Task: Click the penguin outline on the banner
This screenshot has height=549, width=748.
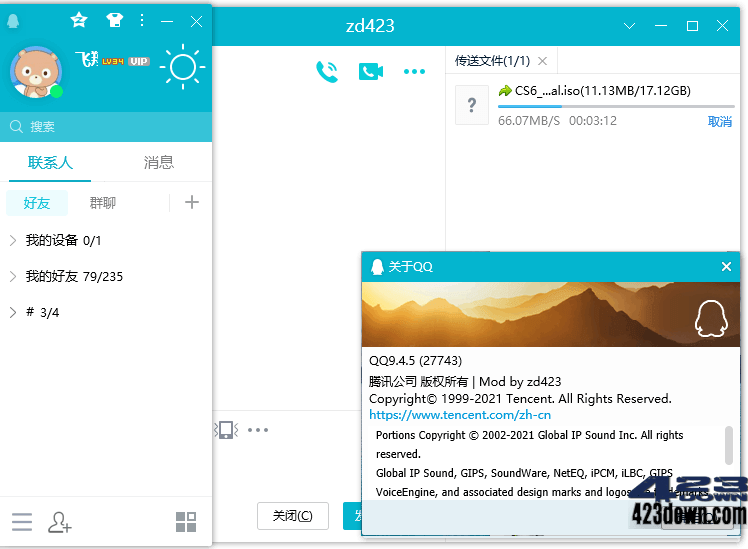Action: [711, 318]
